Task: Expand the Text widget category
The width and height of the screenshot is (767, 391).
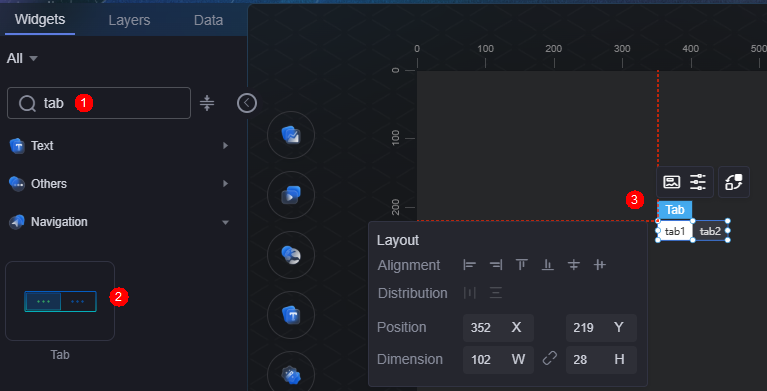Action: pos(119,146)
